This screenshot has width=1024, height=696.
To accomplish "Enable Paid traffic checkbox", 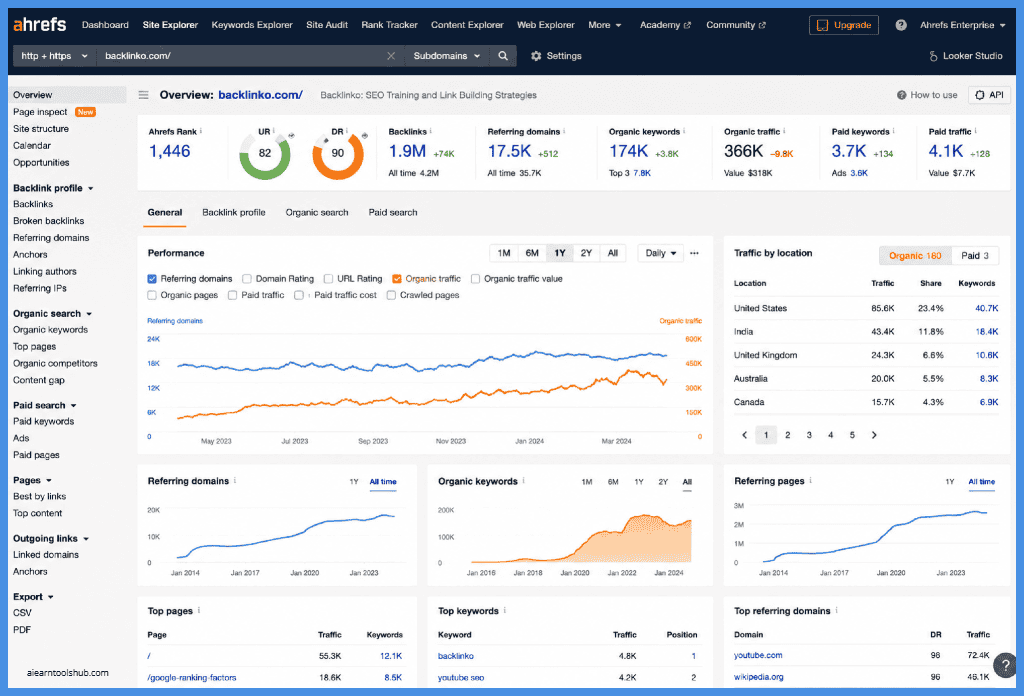I will [x=232, y=295].
